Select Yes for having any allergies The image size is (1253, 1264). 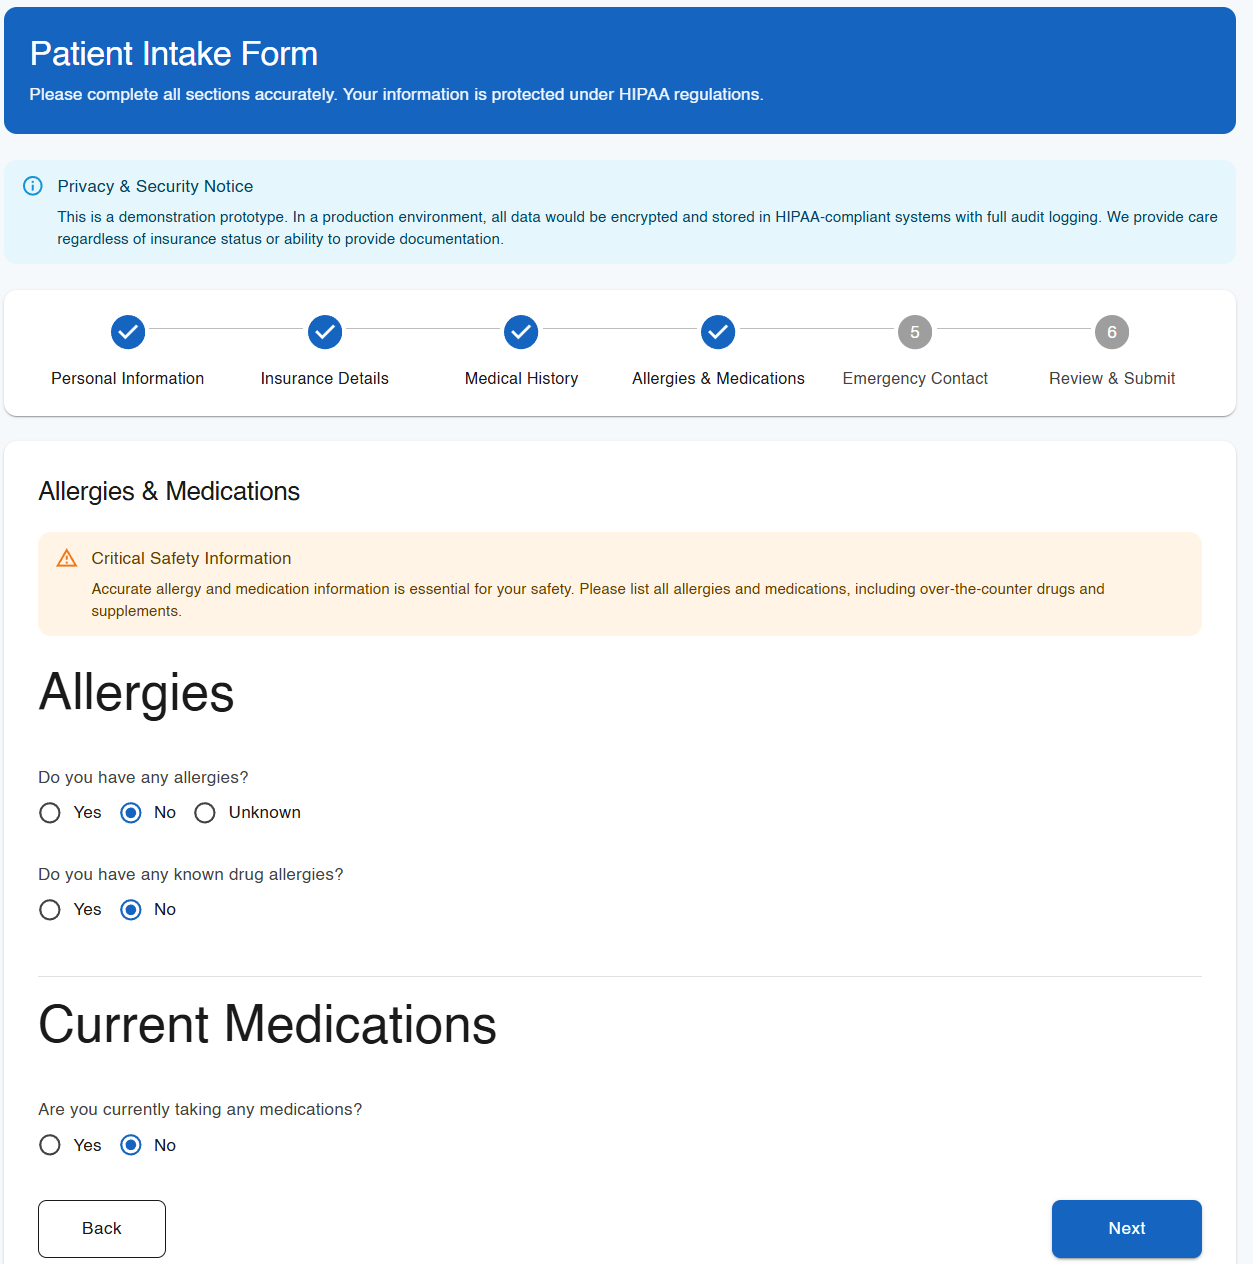point(50,813)
